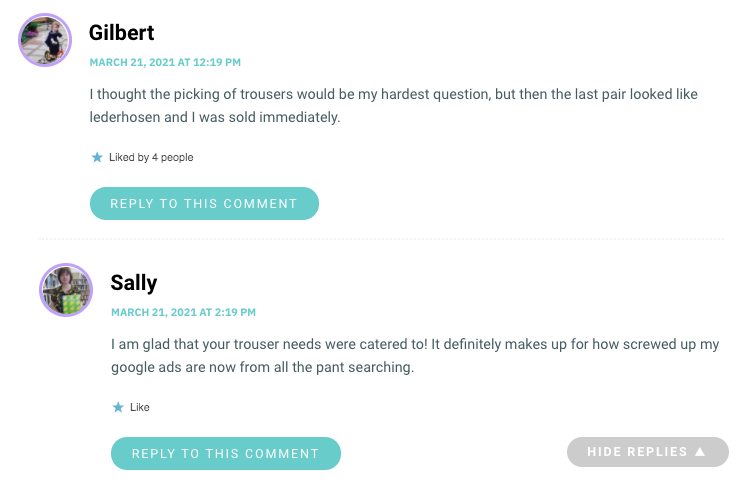Viewport: 743px width, 483px height.
Task: Click the triangle arrow in Hide Replies
Action: coord(700,452)
